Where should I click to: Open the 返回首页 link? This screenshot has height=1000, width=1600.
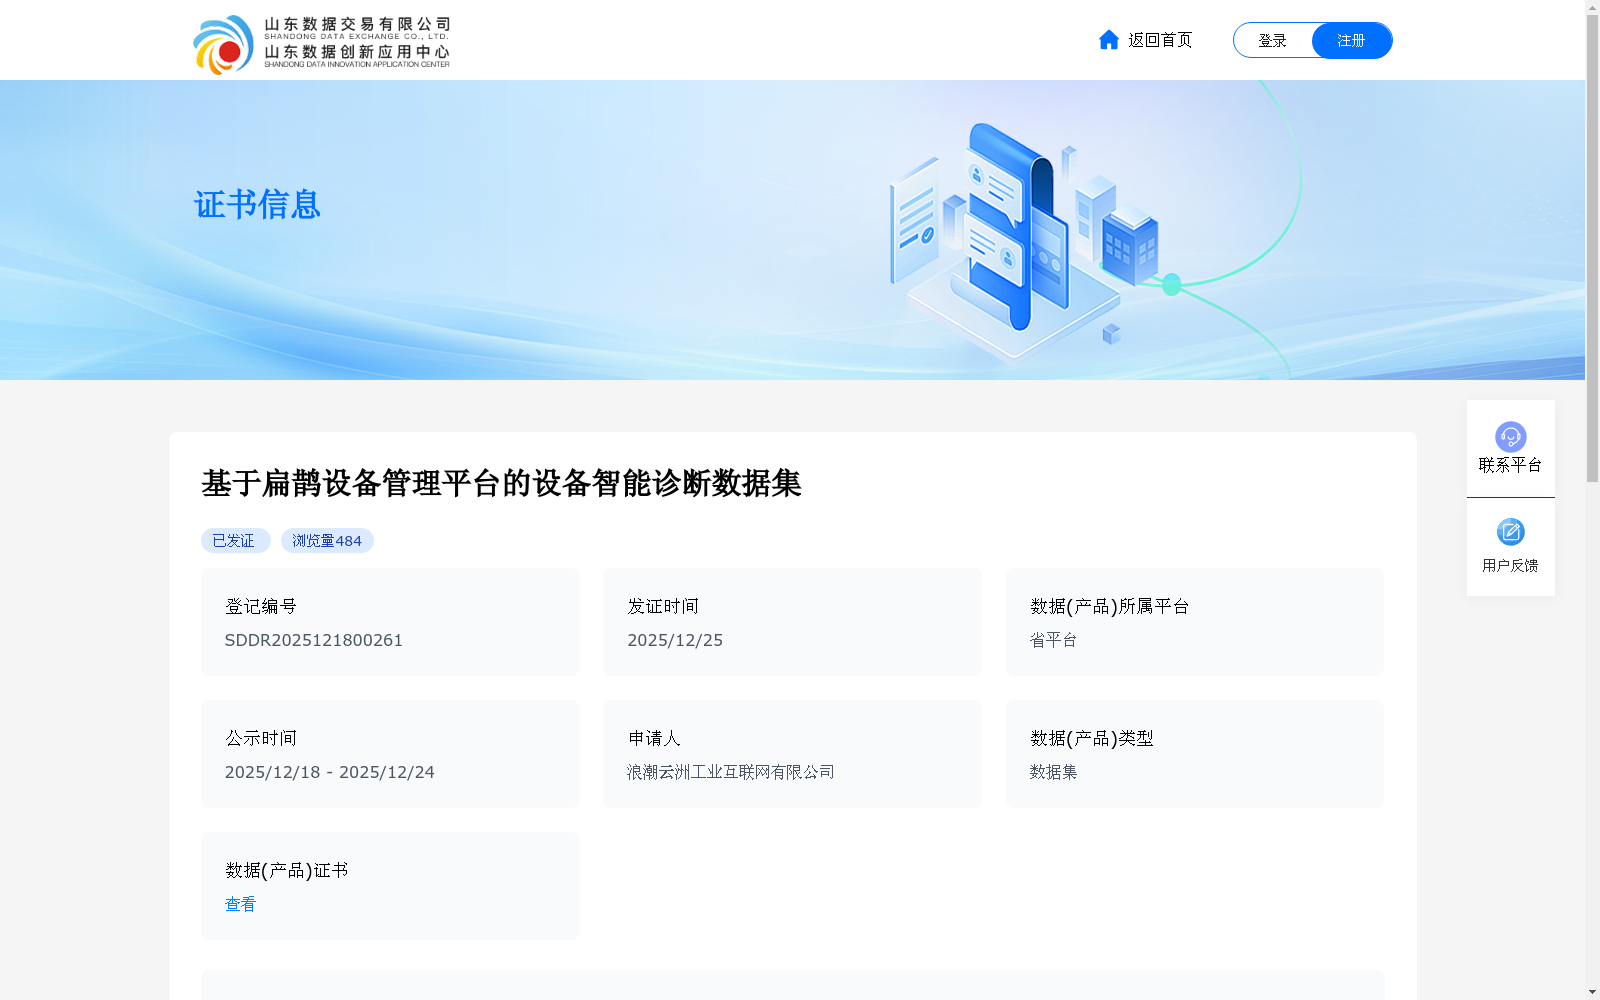coord(1160,40)
